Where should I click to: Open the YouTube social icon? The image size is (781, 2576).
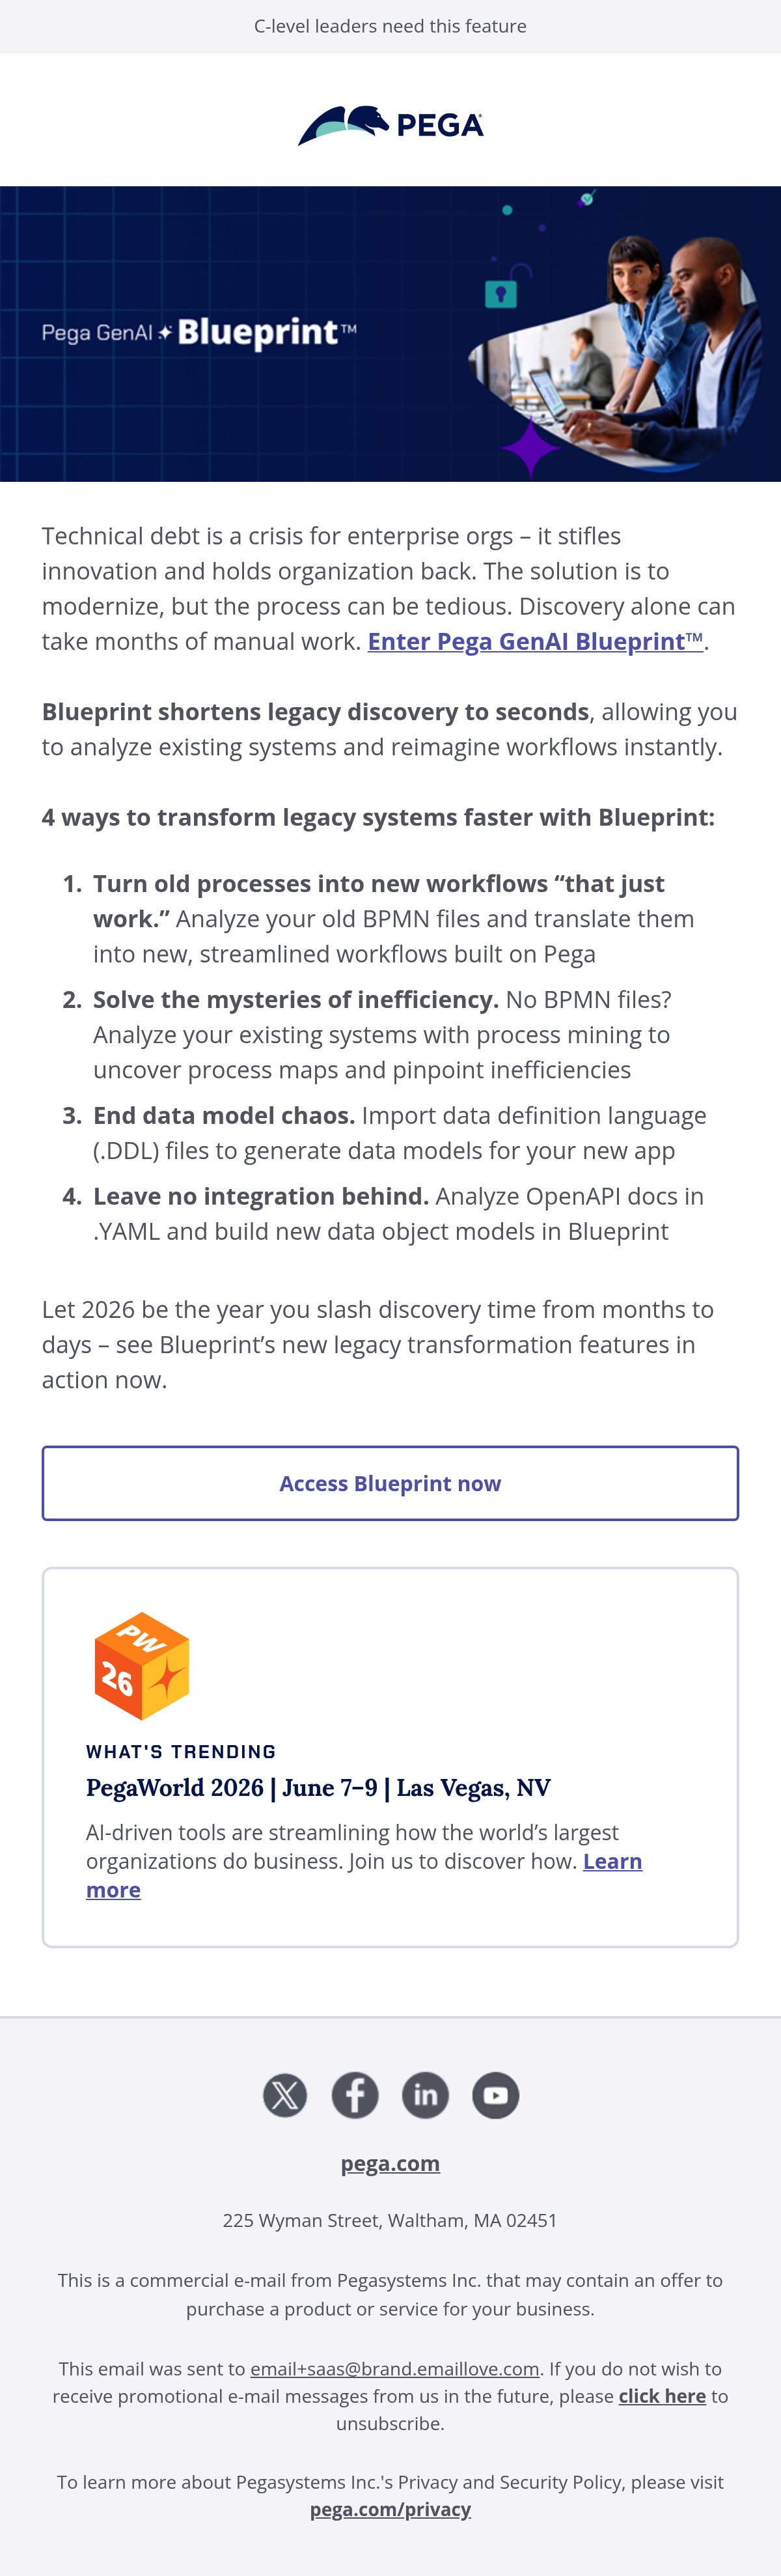(496, 2095)
